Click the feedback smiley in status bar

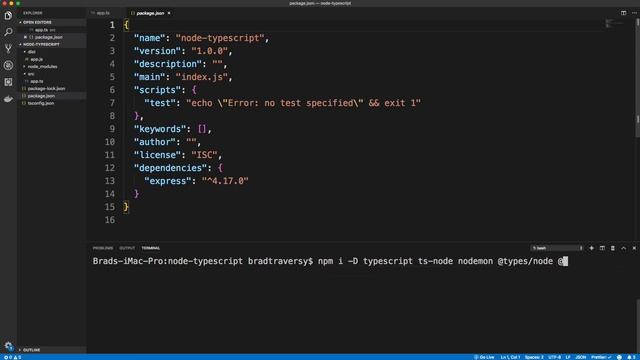(619, 357)
